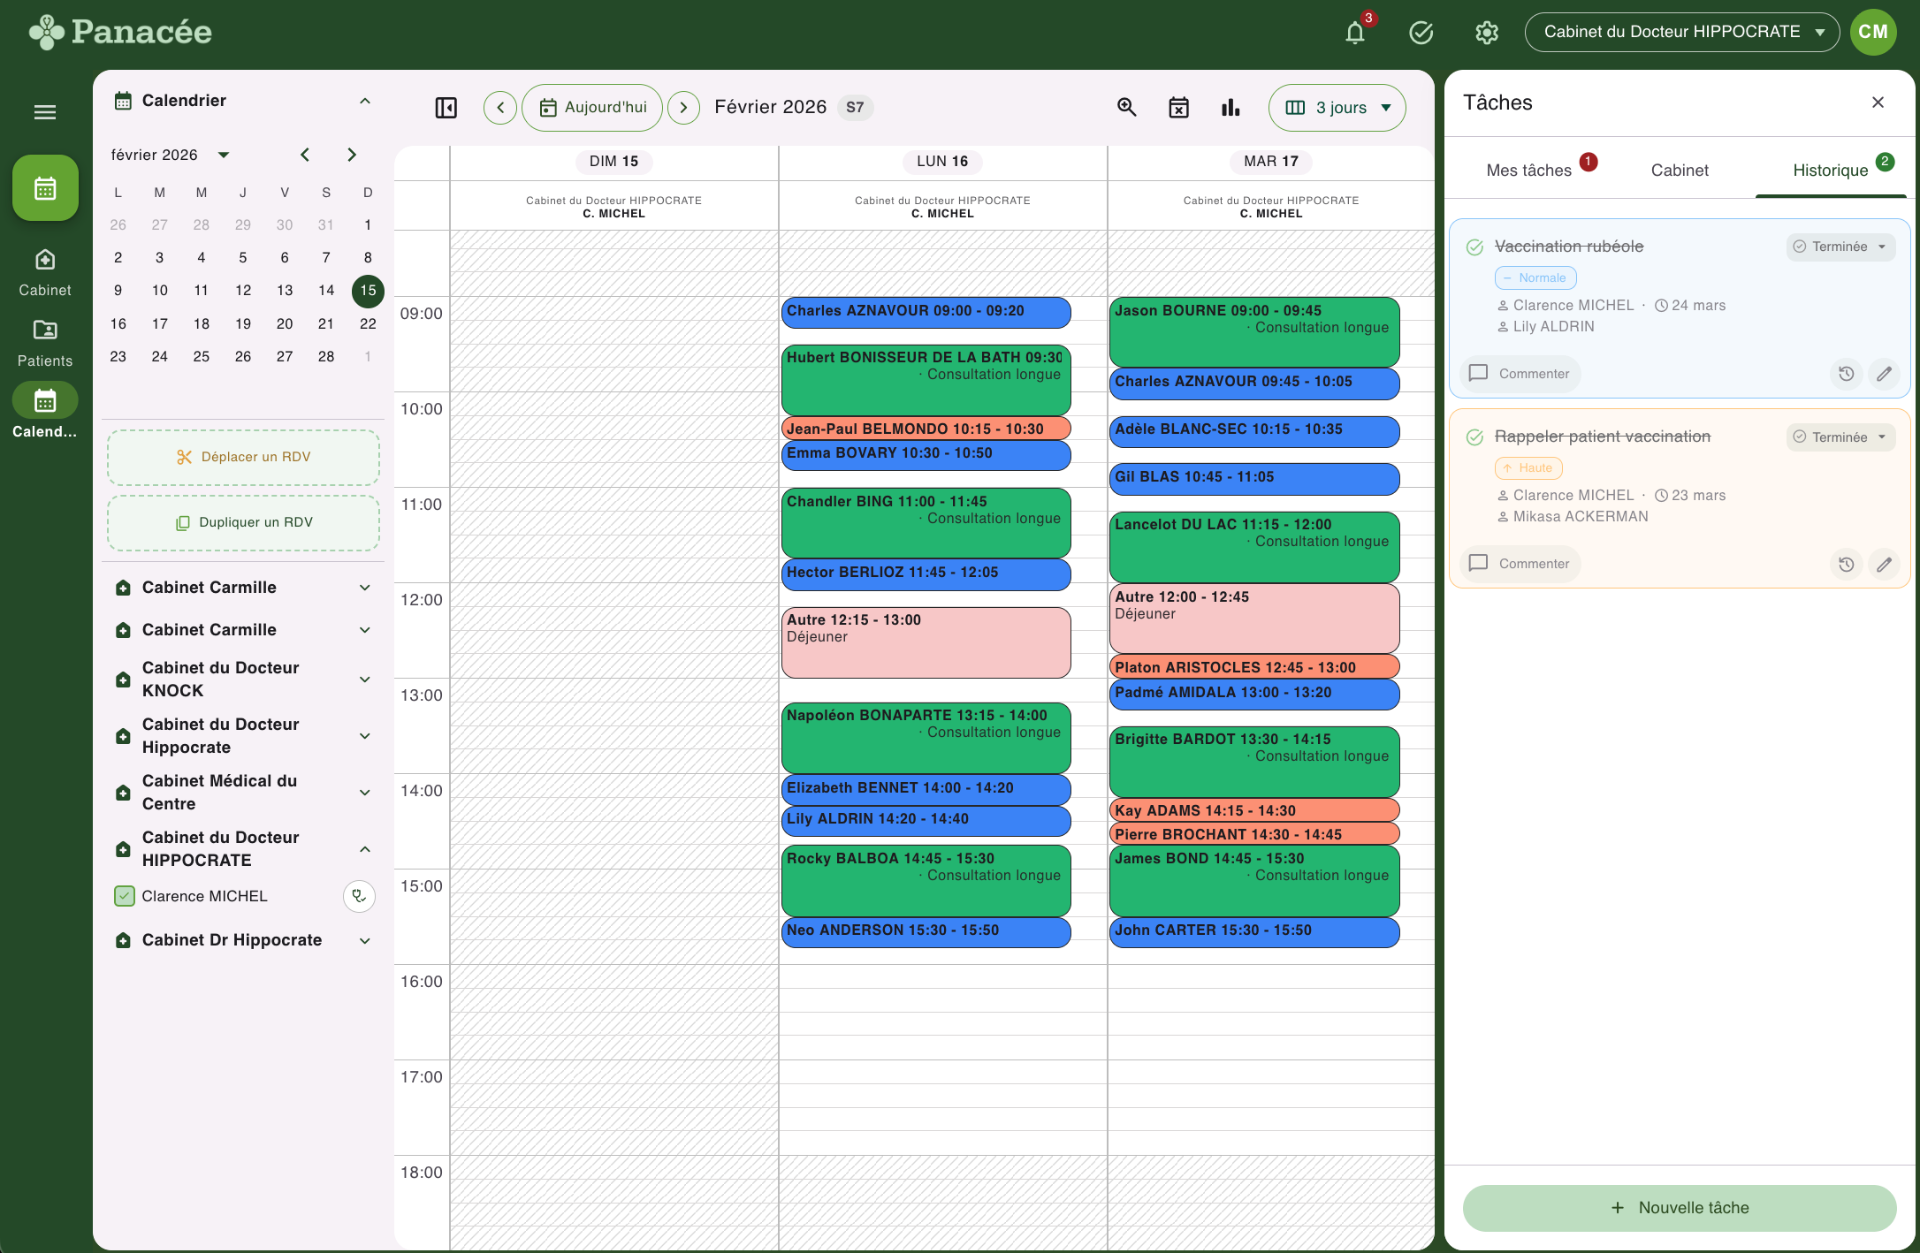Select the MAR 17 day header
This screenshot has width=1920, height=1253.
(x=1271, y=161)
